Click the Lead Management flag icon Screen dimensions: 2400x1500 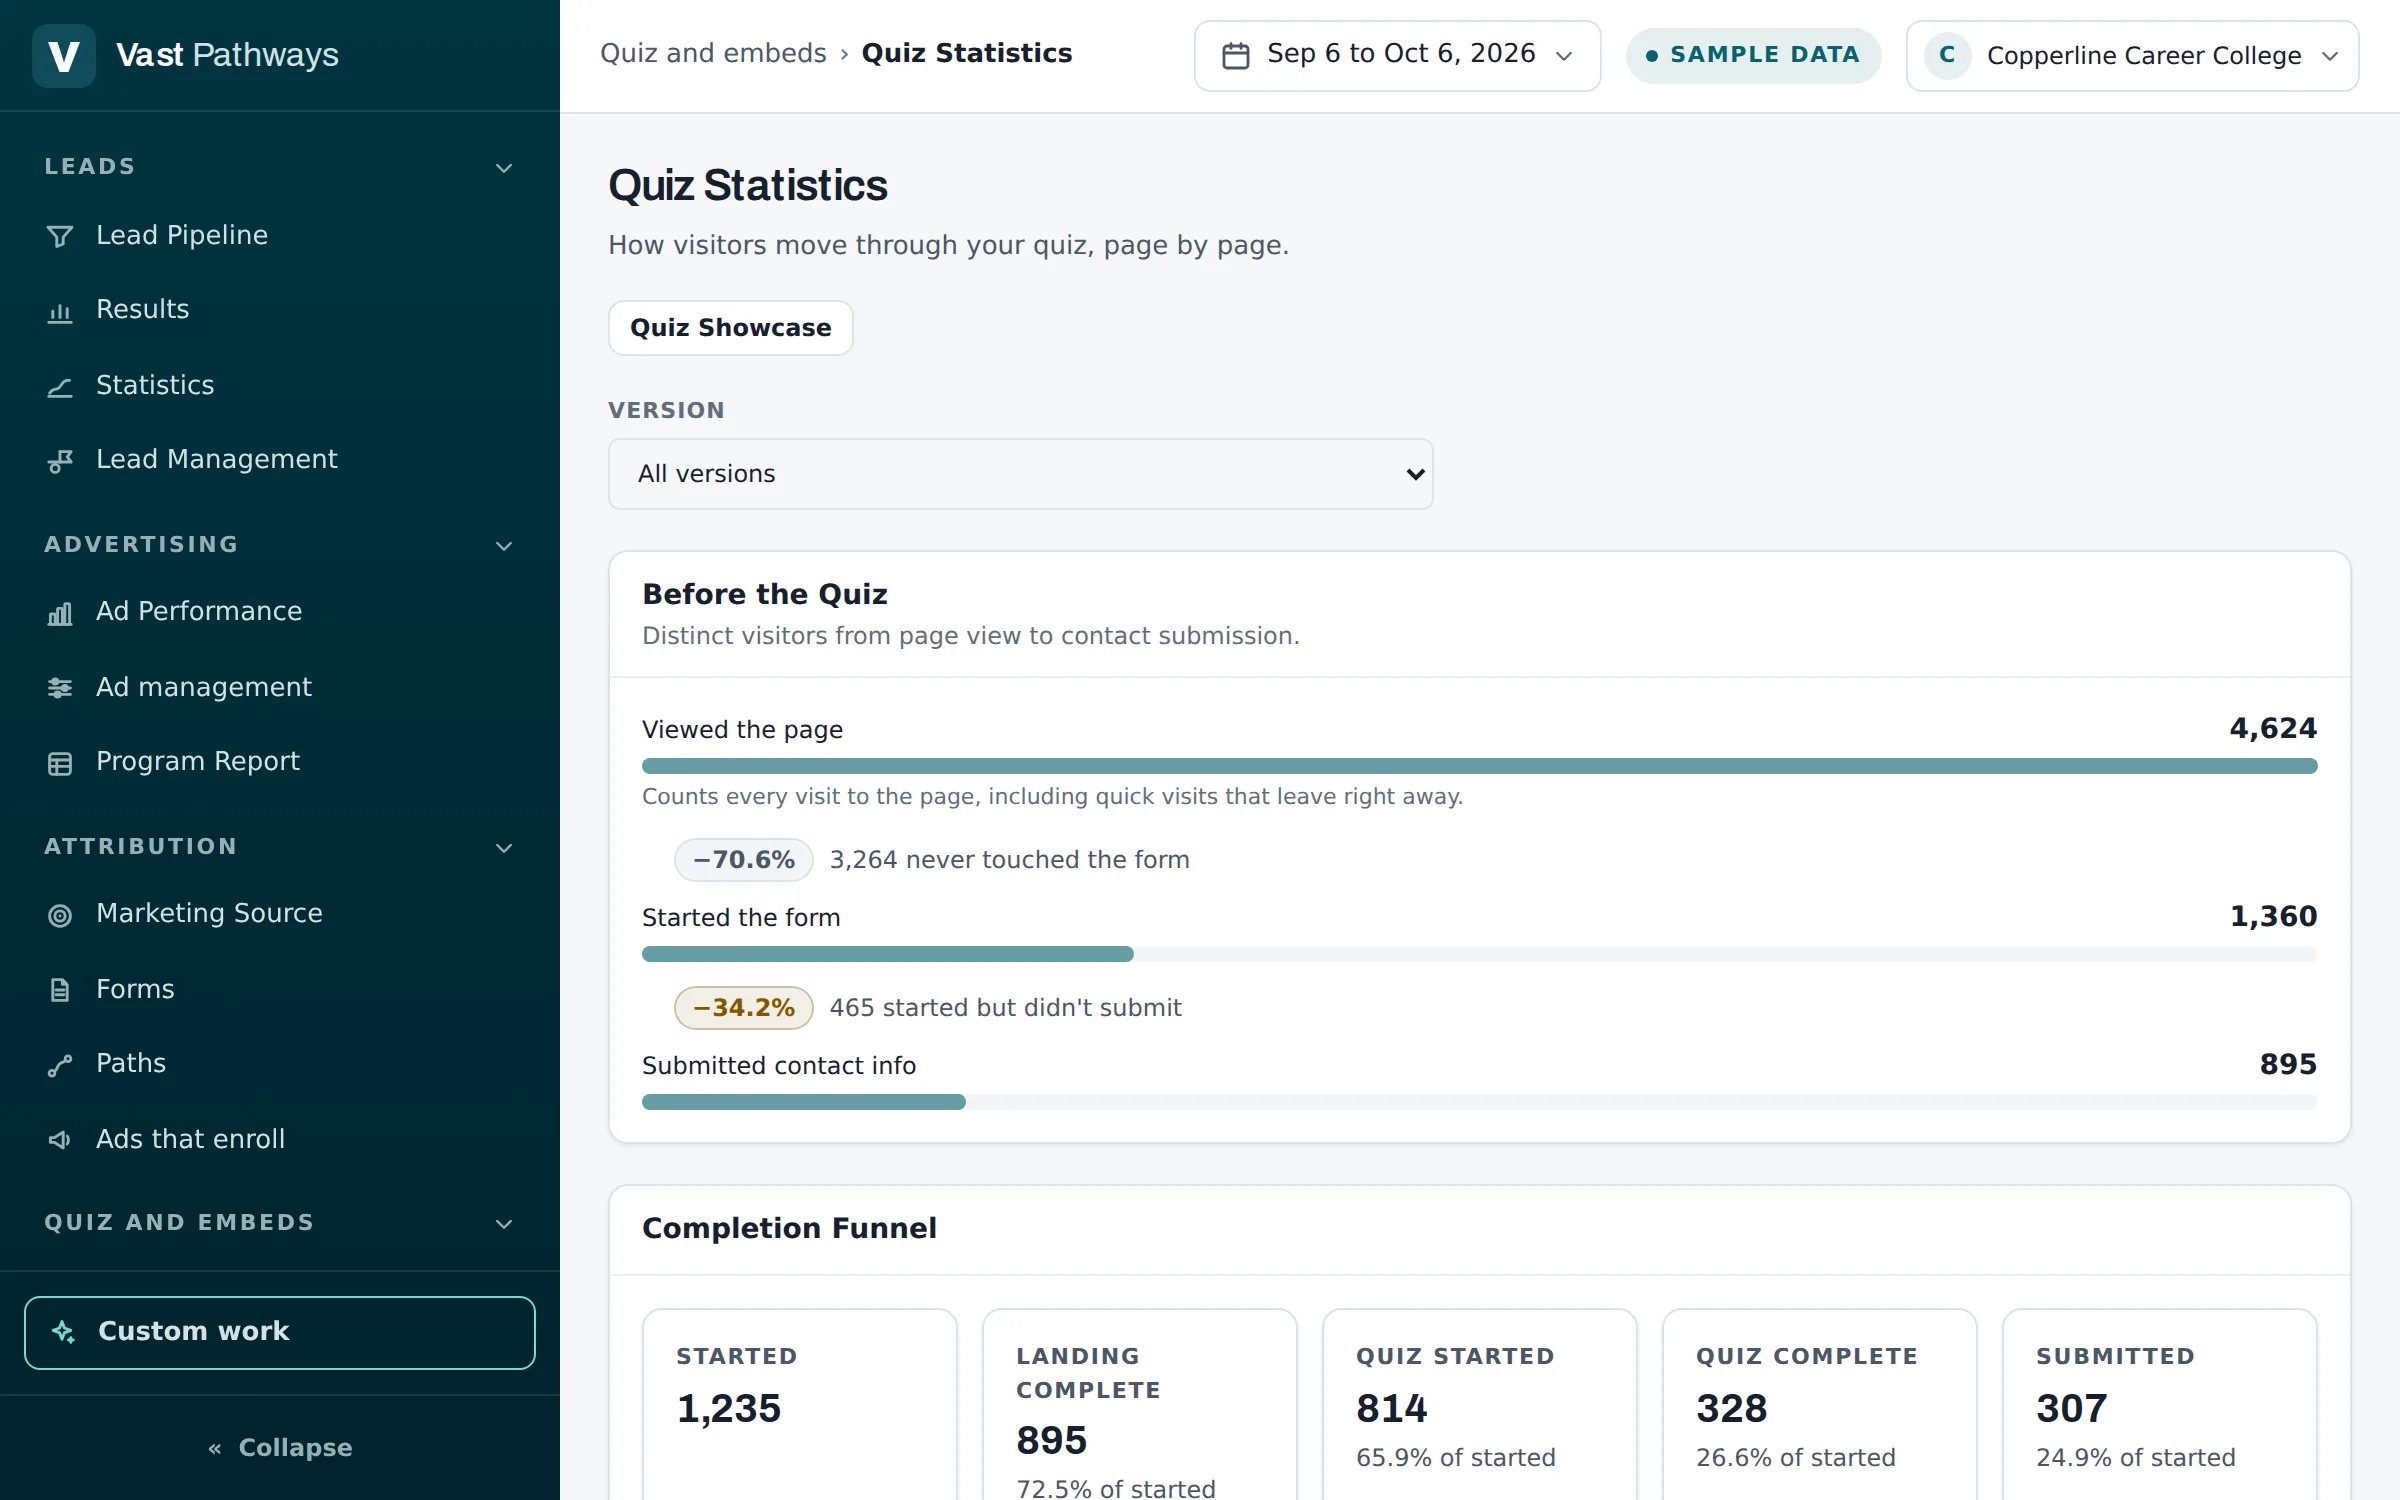[60, 461]
